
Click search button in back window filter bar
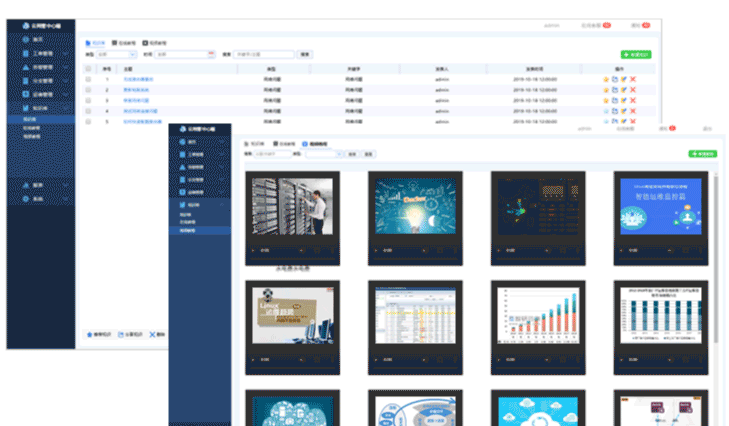click(305, 54)
